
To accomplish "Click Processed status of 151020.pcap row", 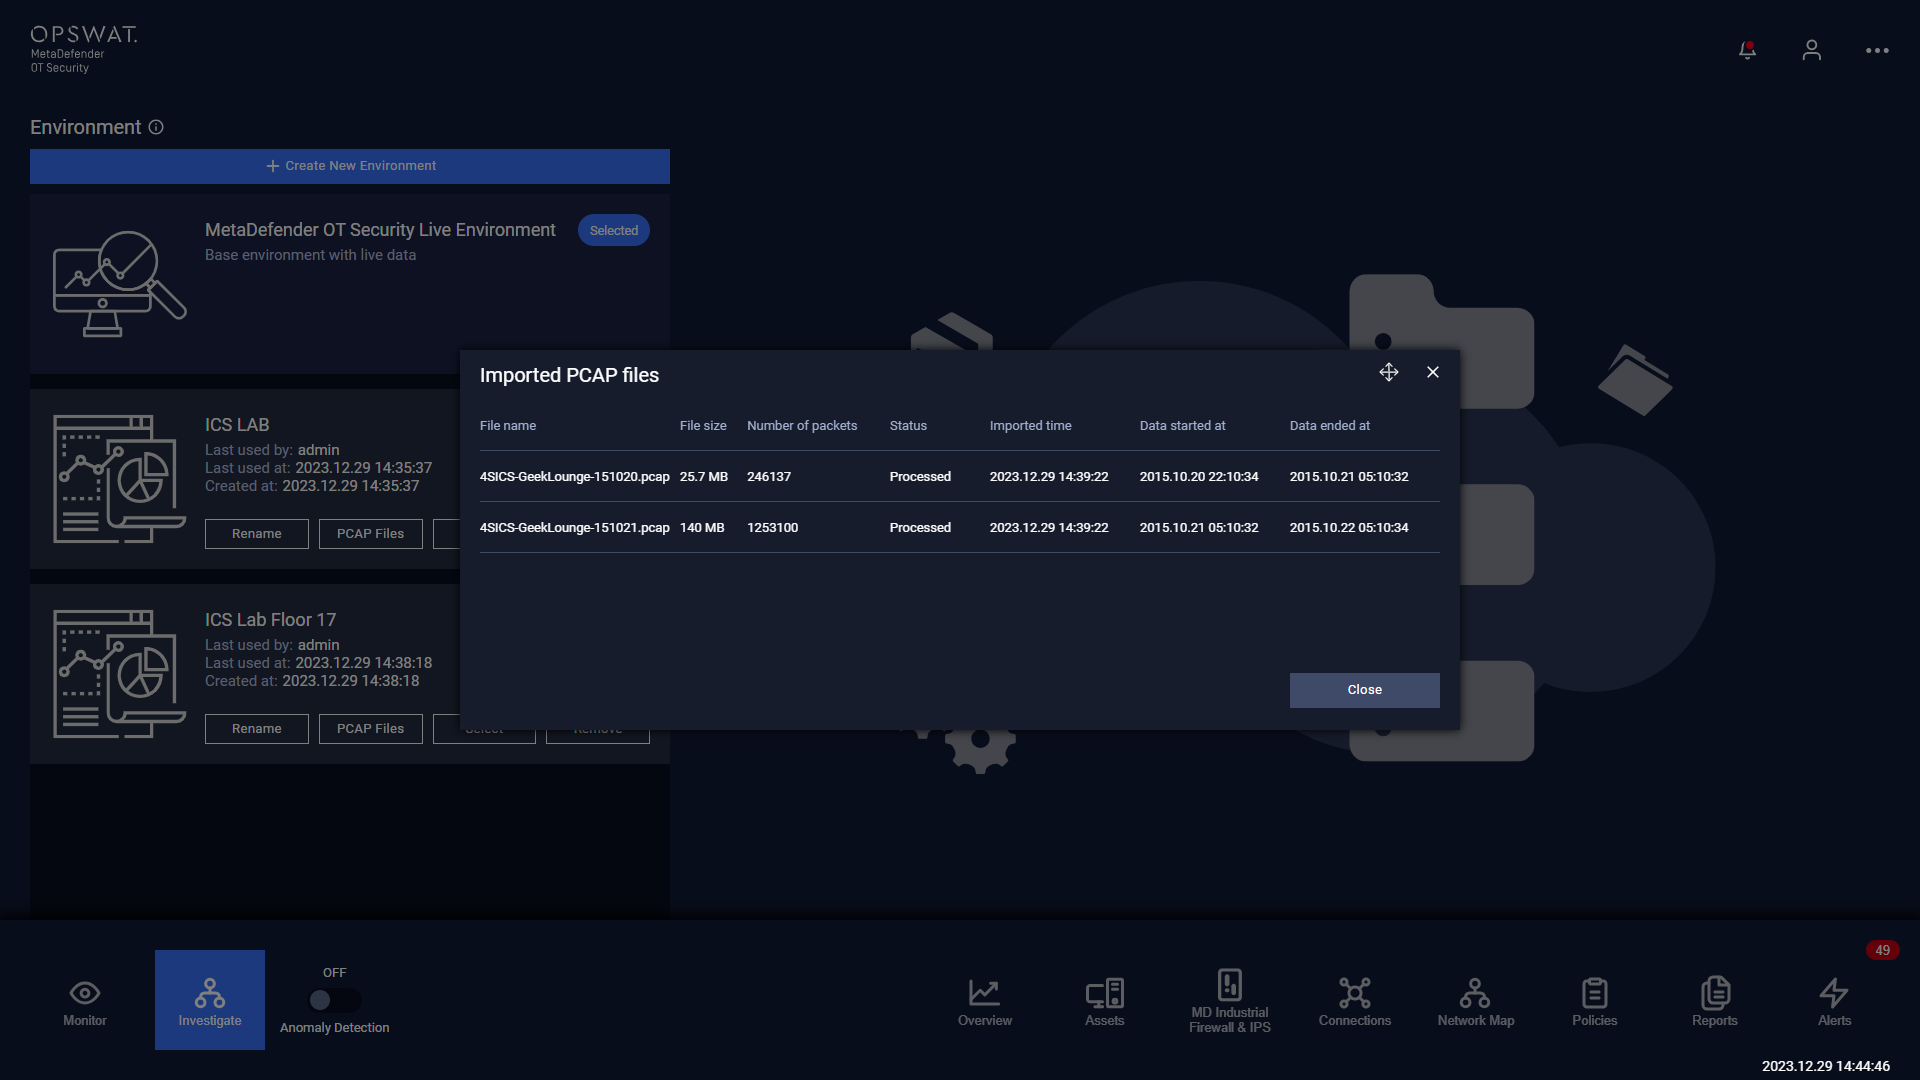I will [920, 477].
